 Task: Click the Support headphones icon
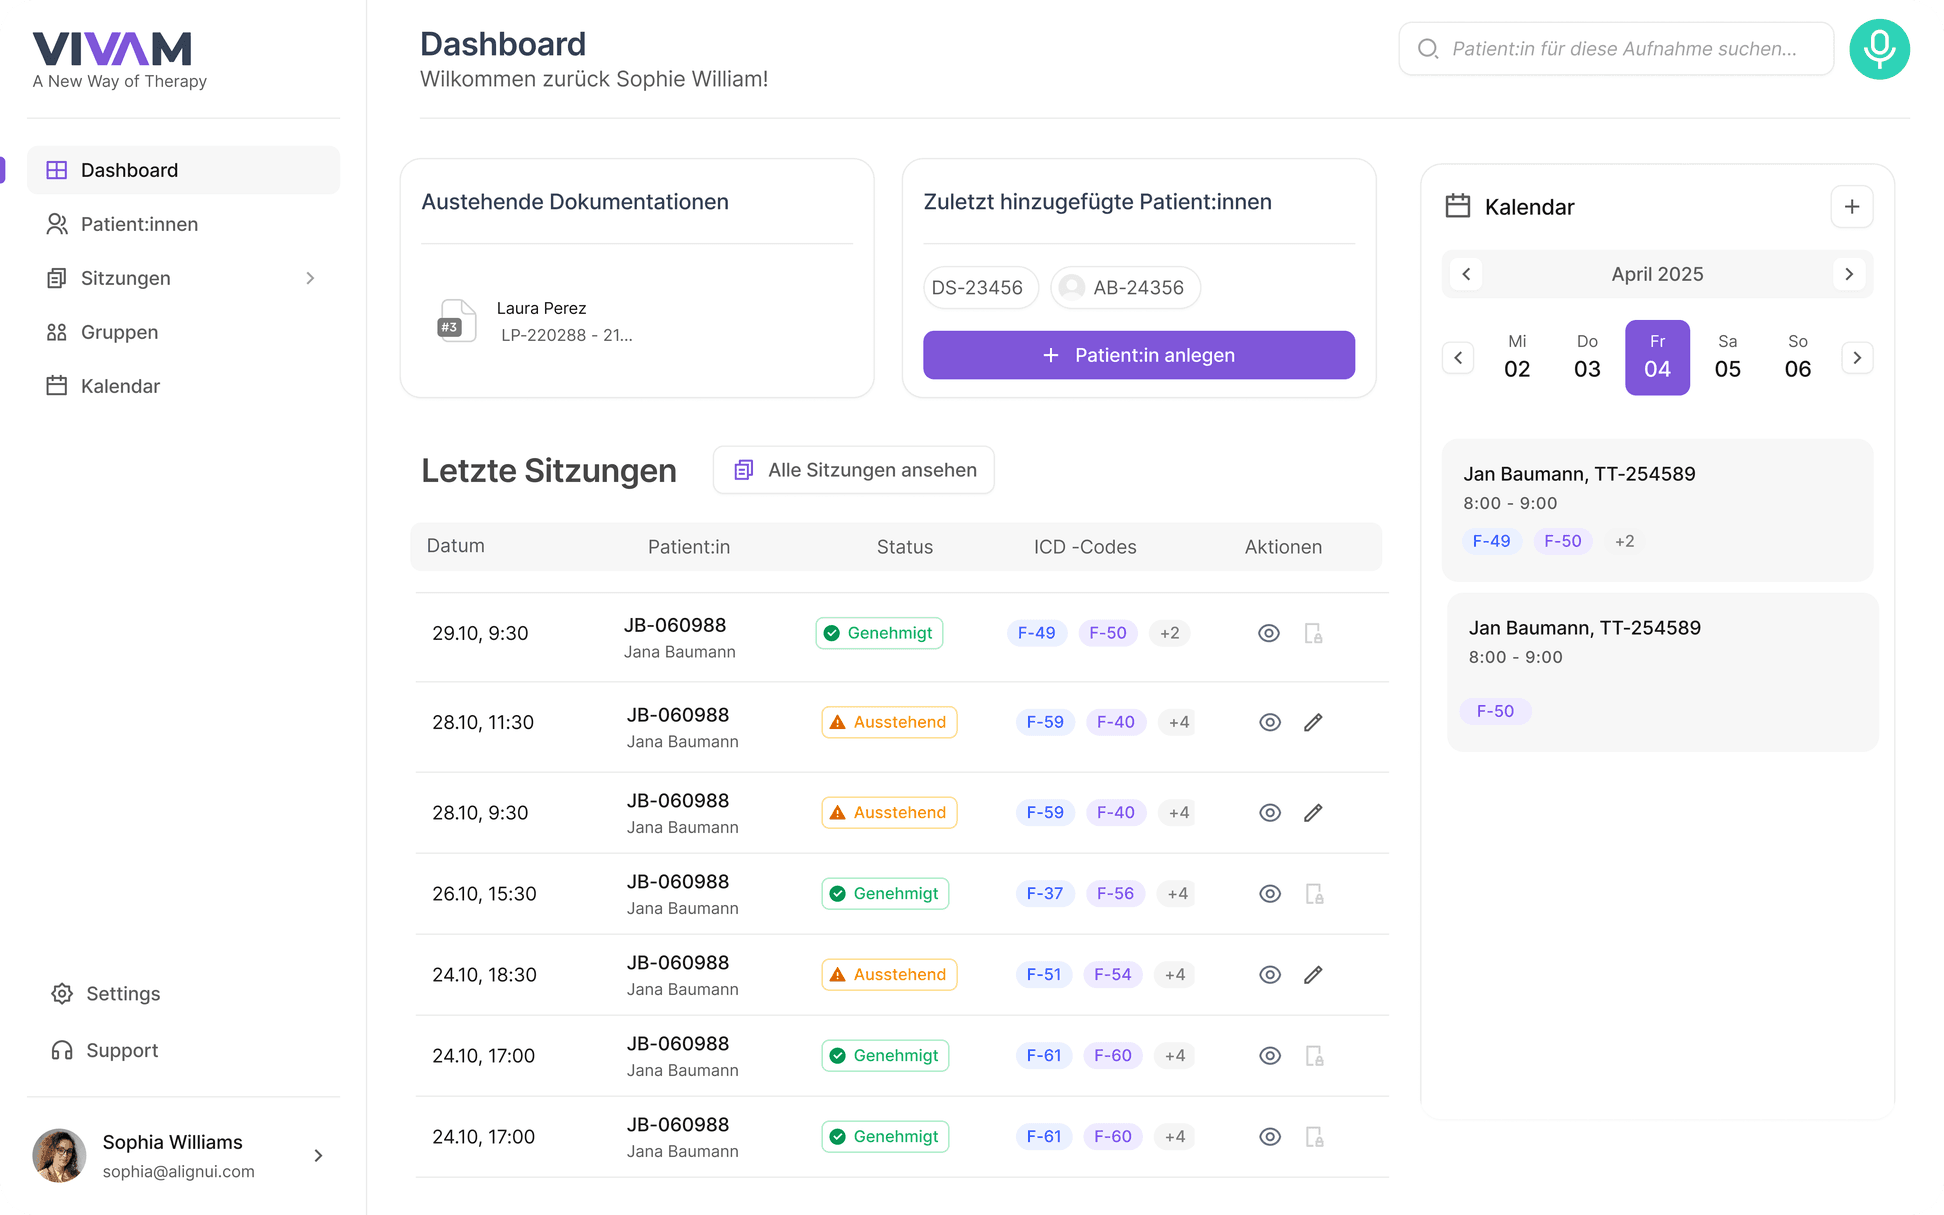point(61,1050)
